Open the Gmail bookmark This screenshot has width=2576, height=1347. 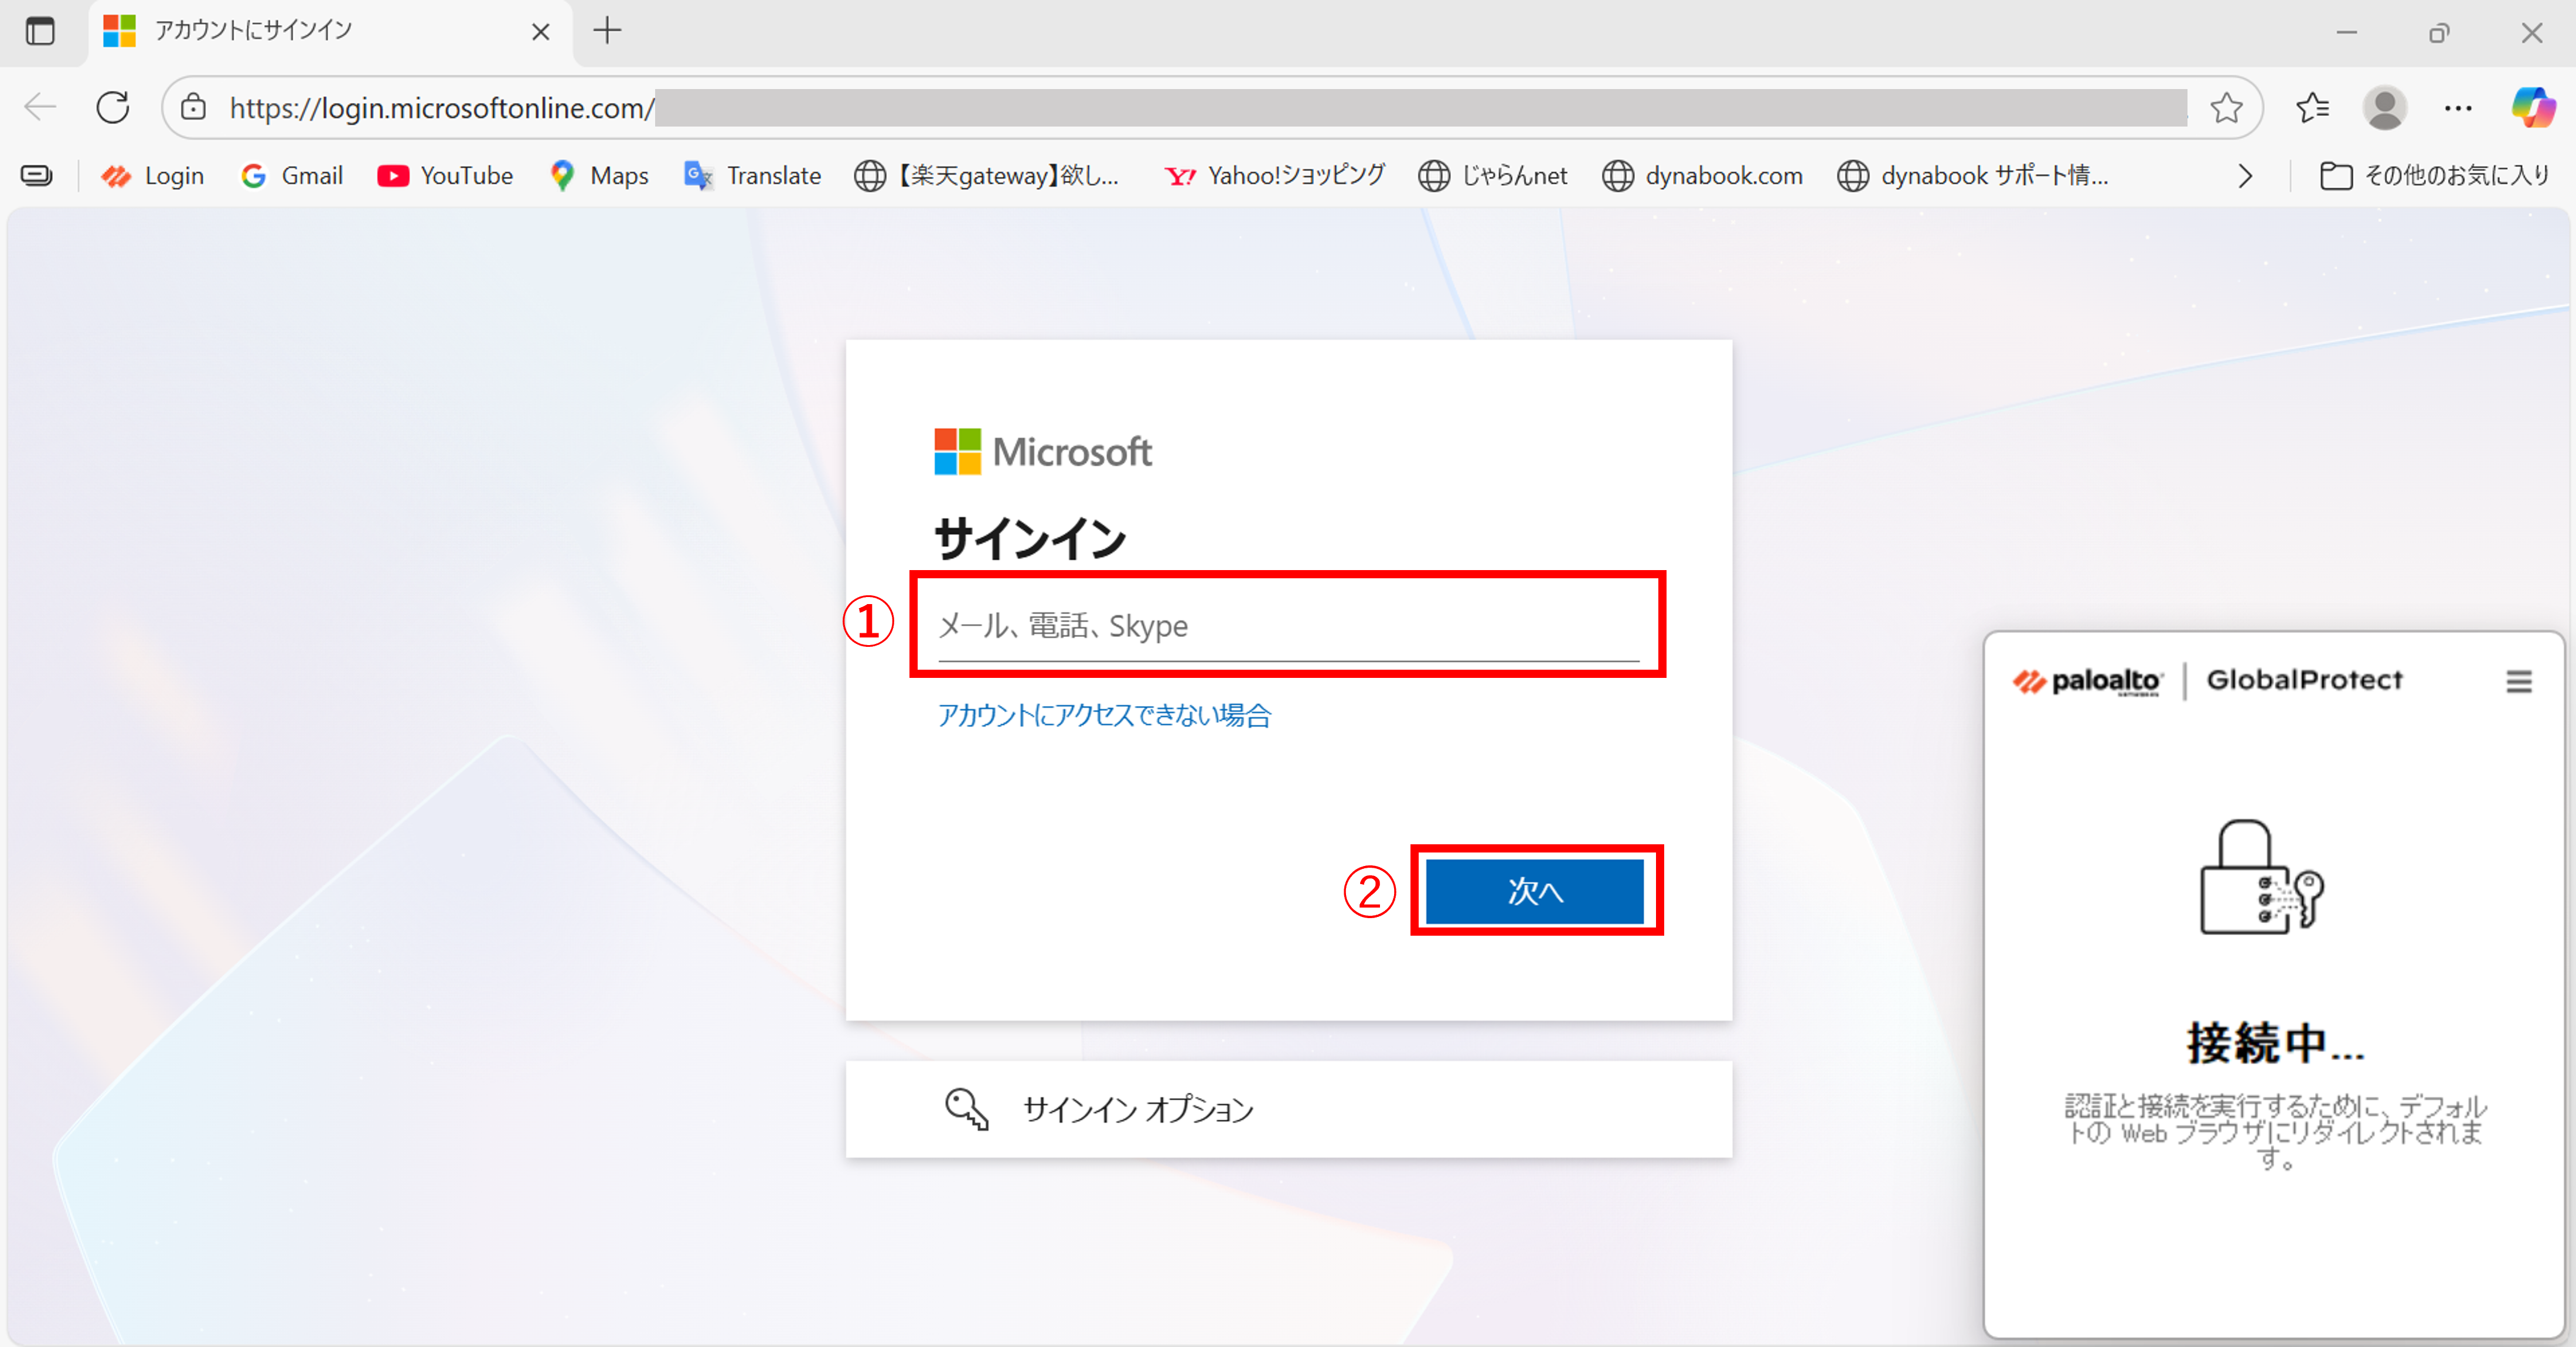pos(292,176)
